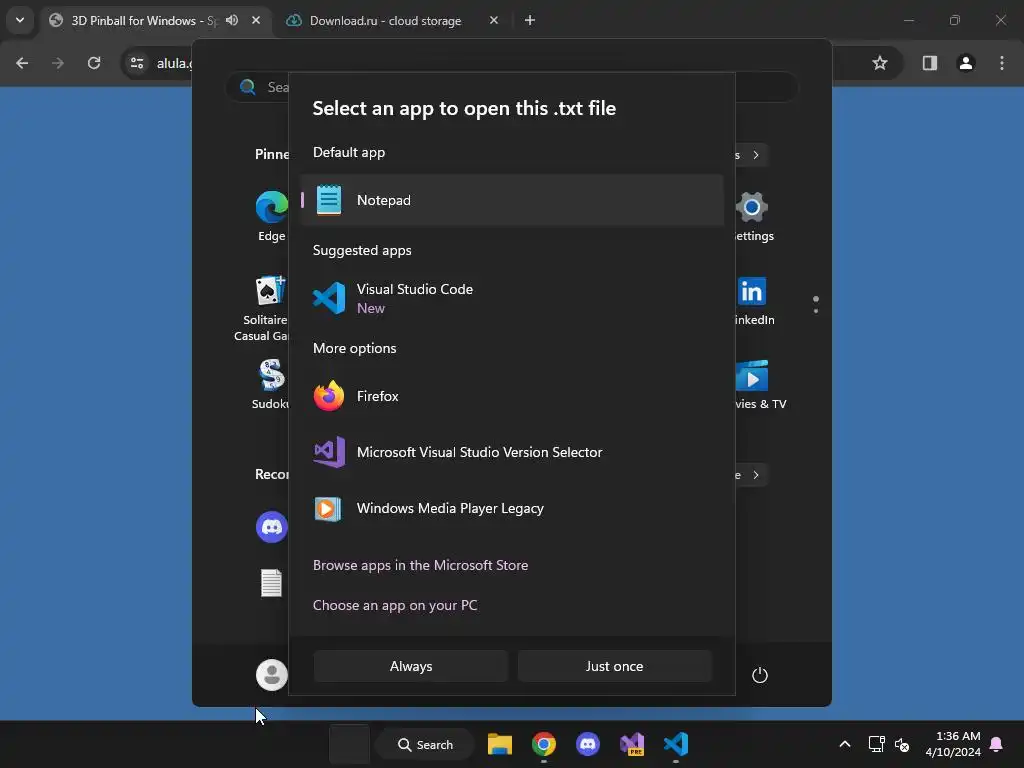
Task: Mute the 3D Pinball tab audio icon
Action: [x=232, y=20]
